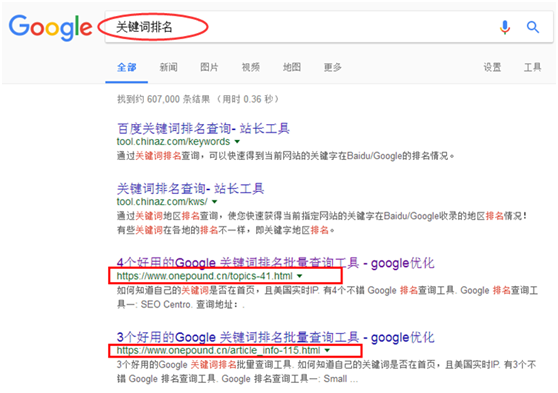Expand dropdown arrow beside topics-41.html URL
This screenshot has width=558, height=393.
click(x=300, y=276)
